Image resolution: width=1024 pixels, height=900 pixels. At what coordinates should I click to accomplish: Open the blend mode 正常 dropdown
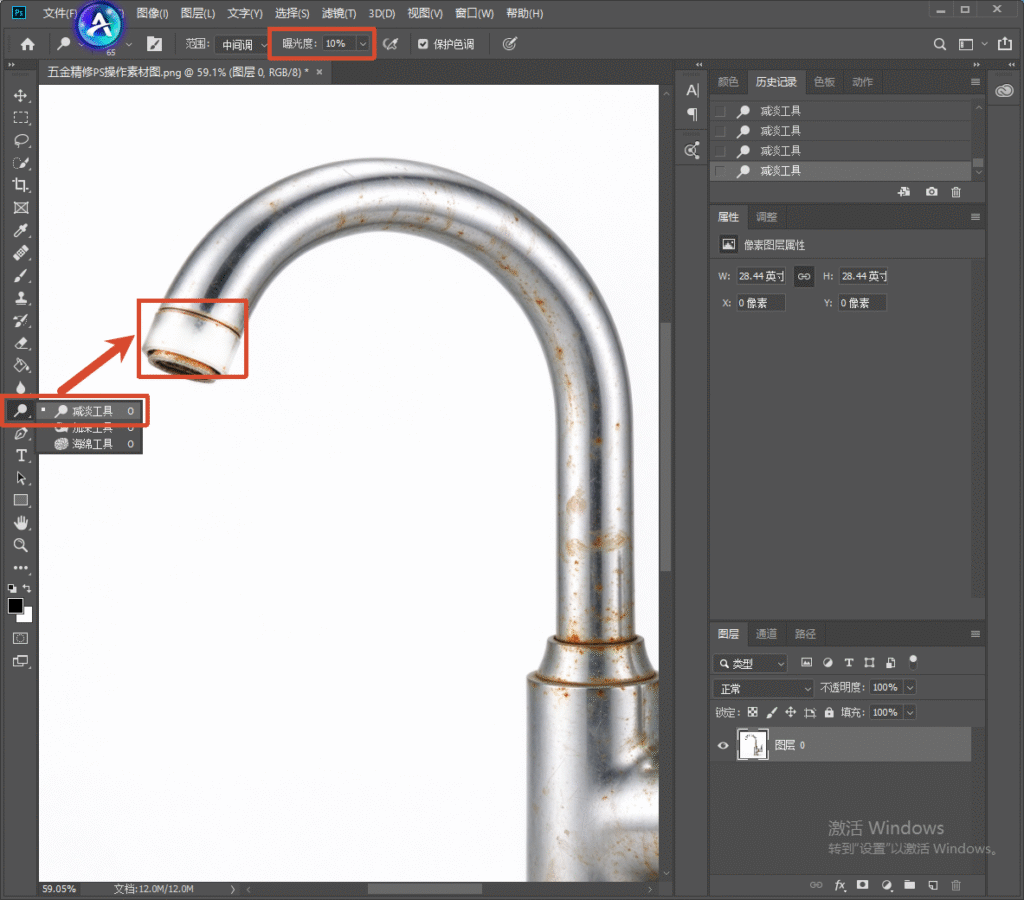[763, 688]
